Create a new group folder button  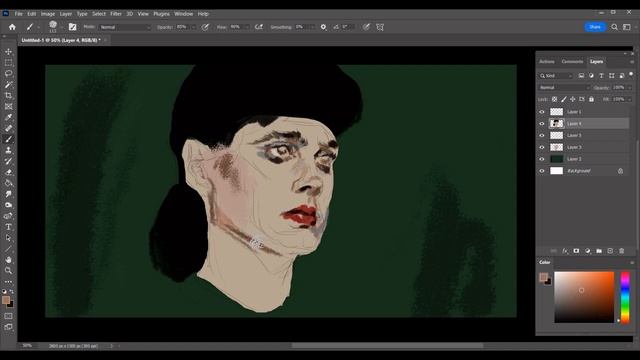[599, 251]
